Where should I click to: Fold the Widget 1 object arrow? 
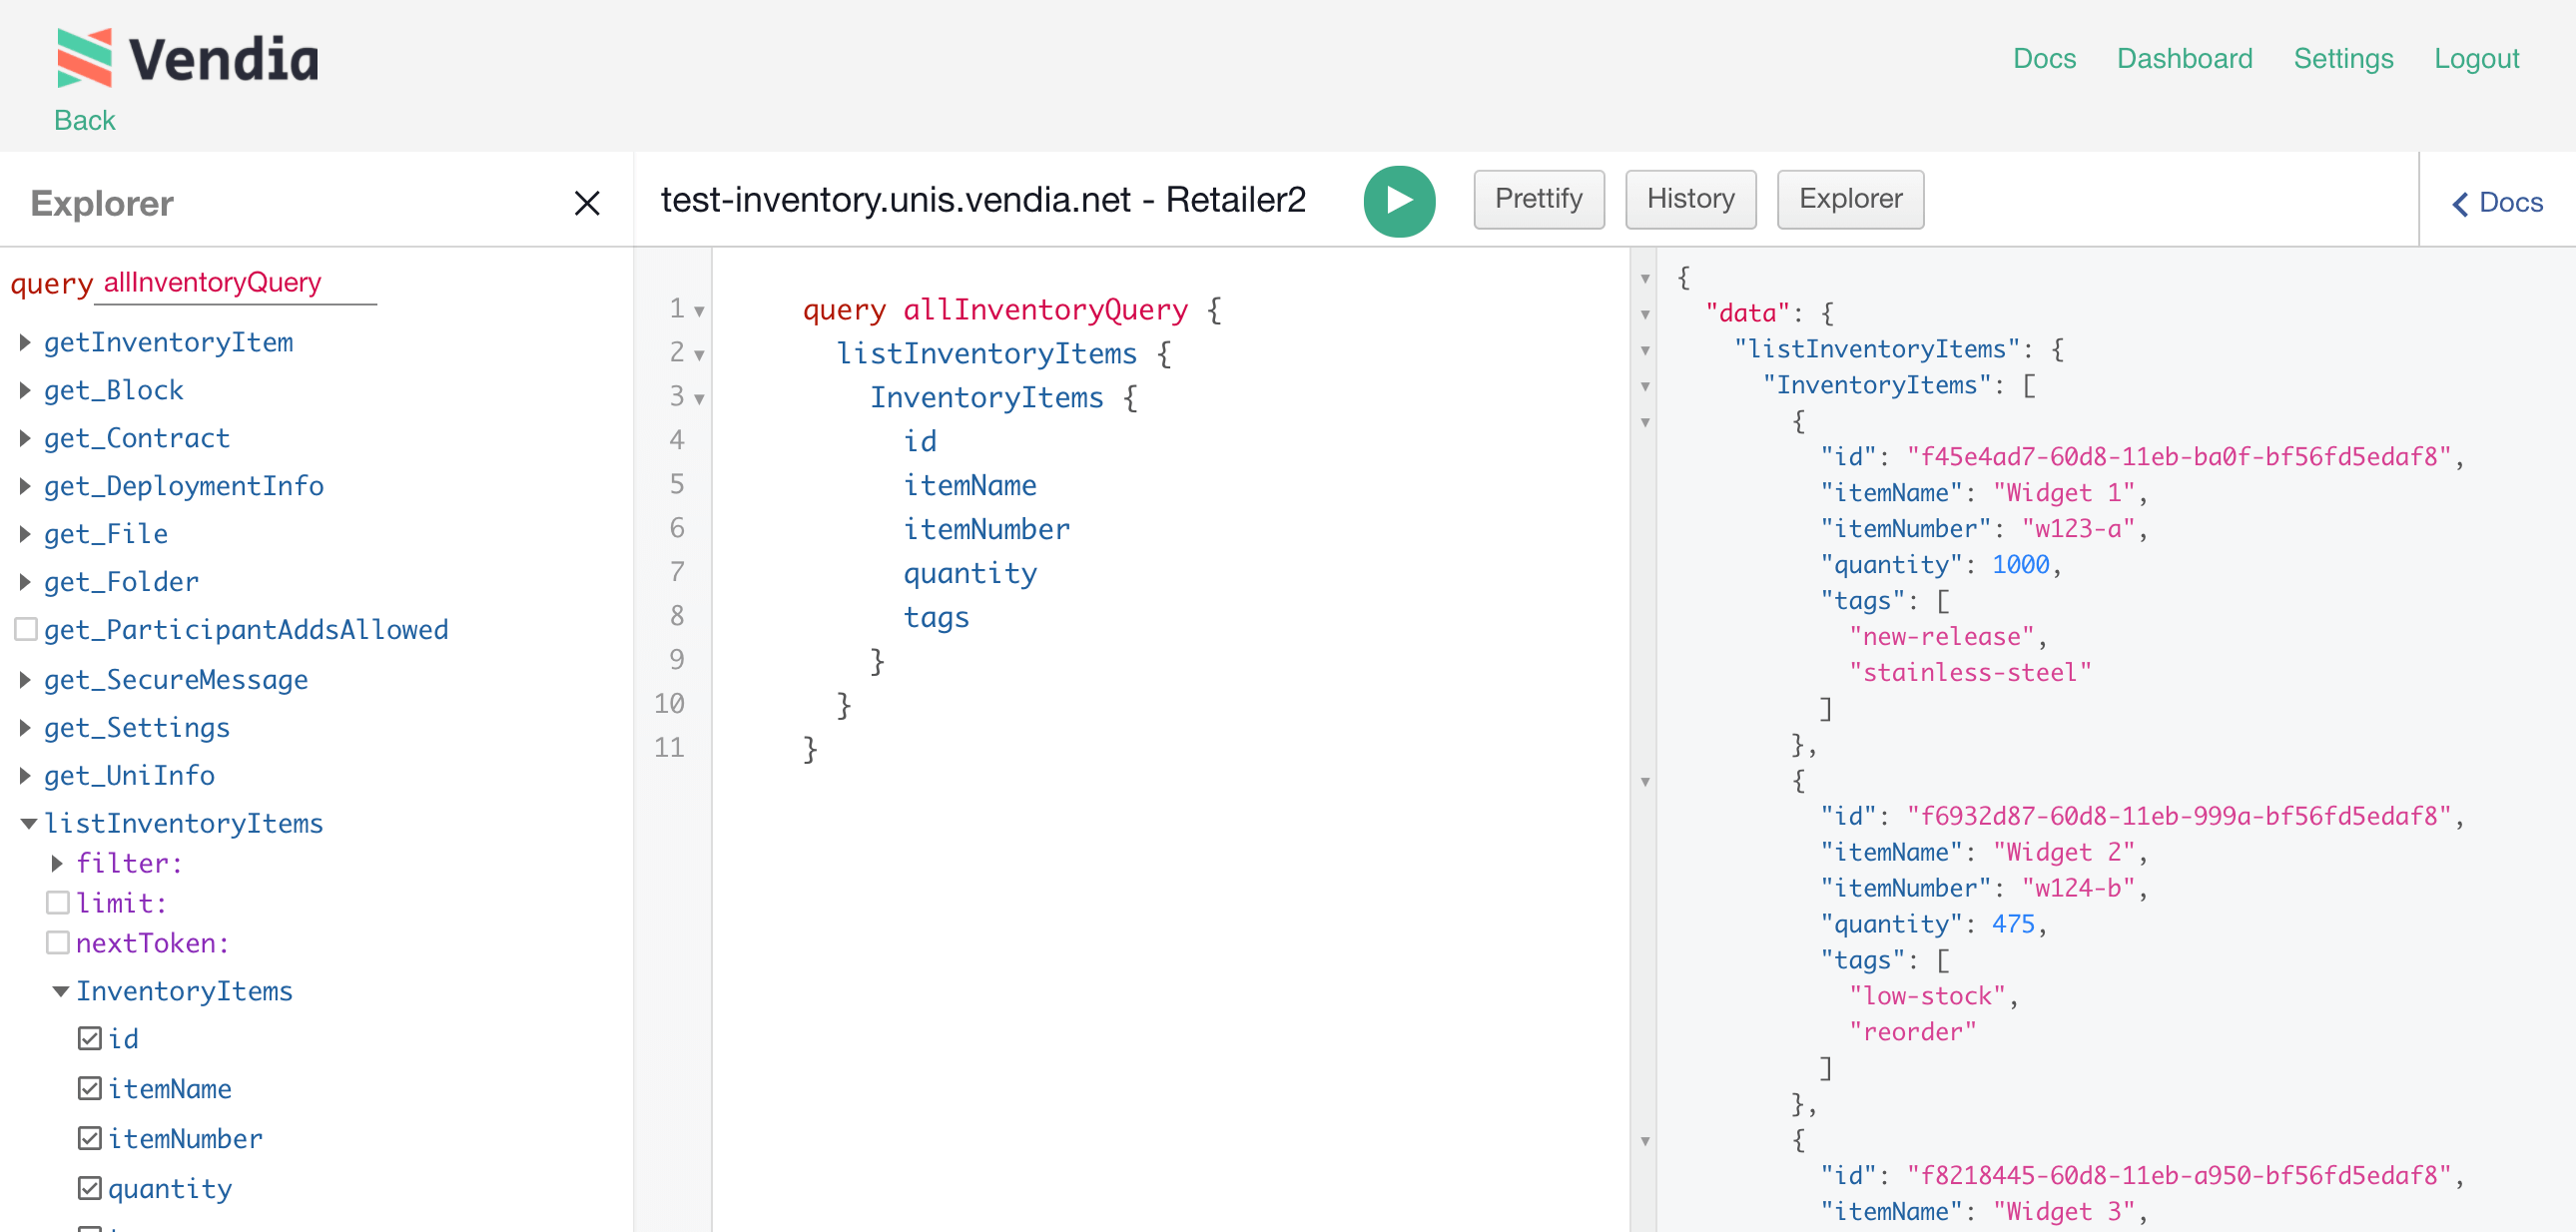click(x=1645, y=423)
